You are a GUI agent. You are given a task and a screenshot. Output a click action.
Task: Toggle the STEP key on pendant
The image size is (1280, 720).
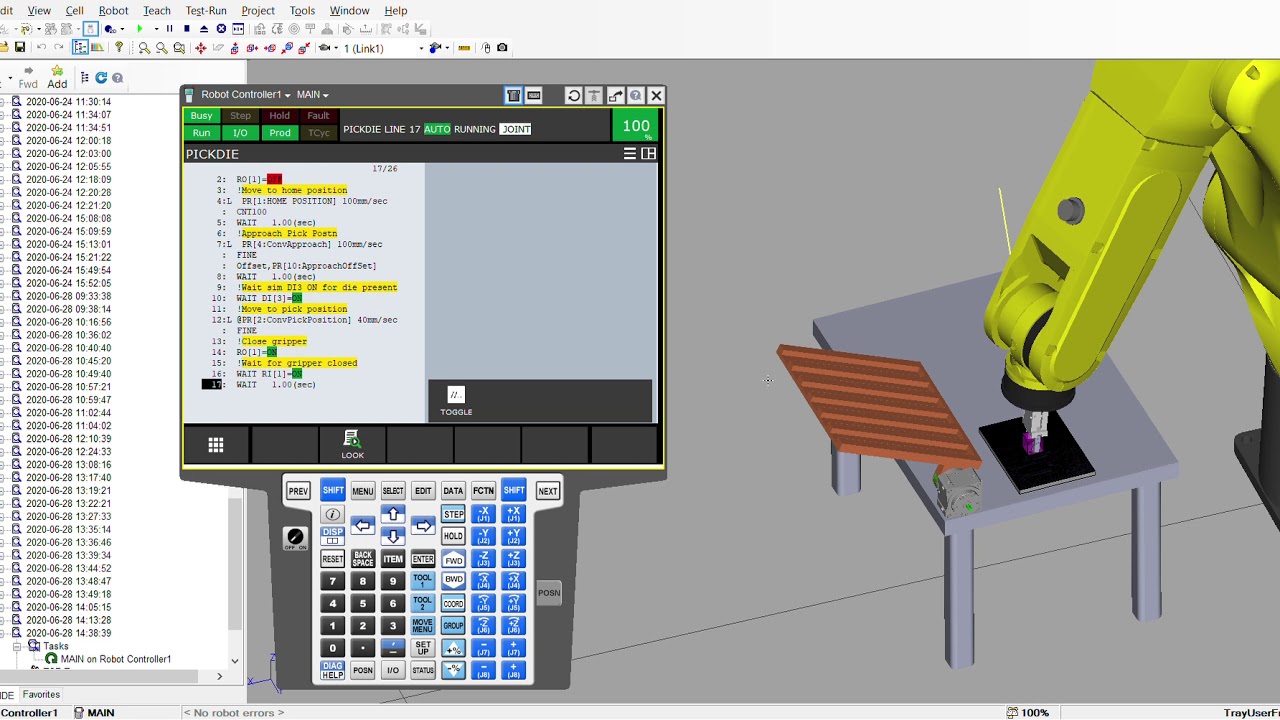tap(453, 514)
